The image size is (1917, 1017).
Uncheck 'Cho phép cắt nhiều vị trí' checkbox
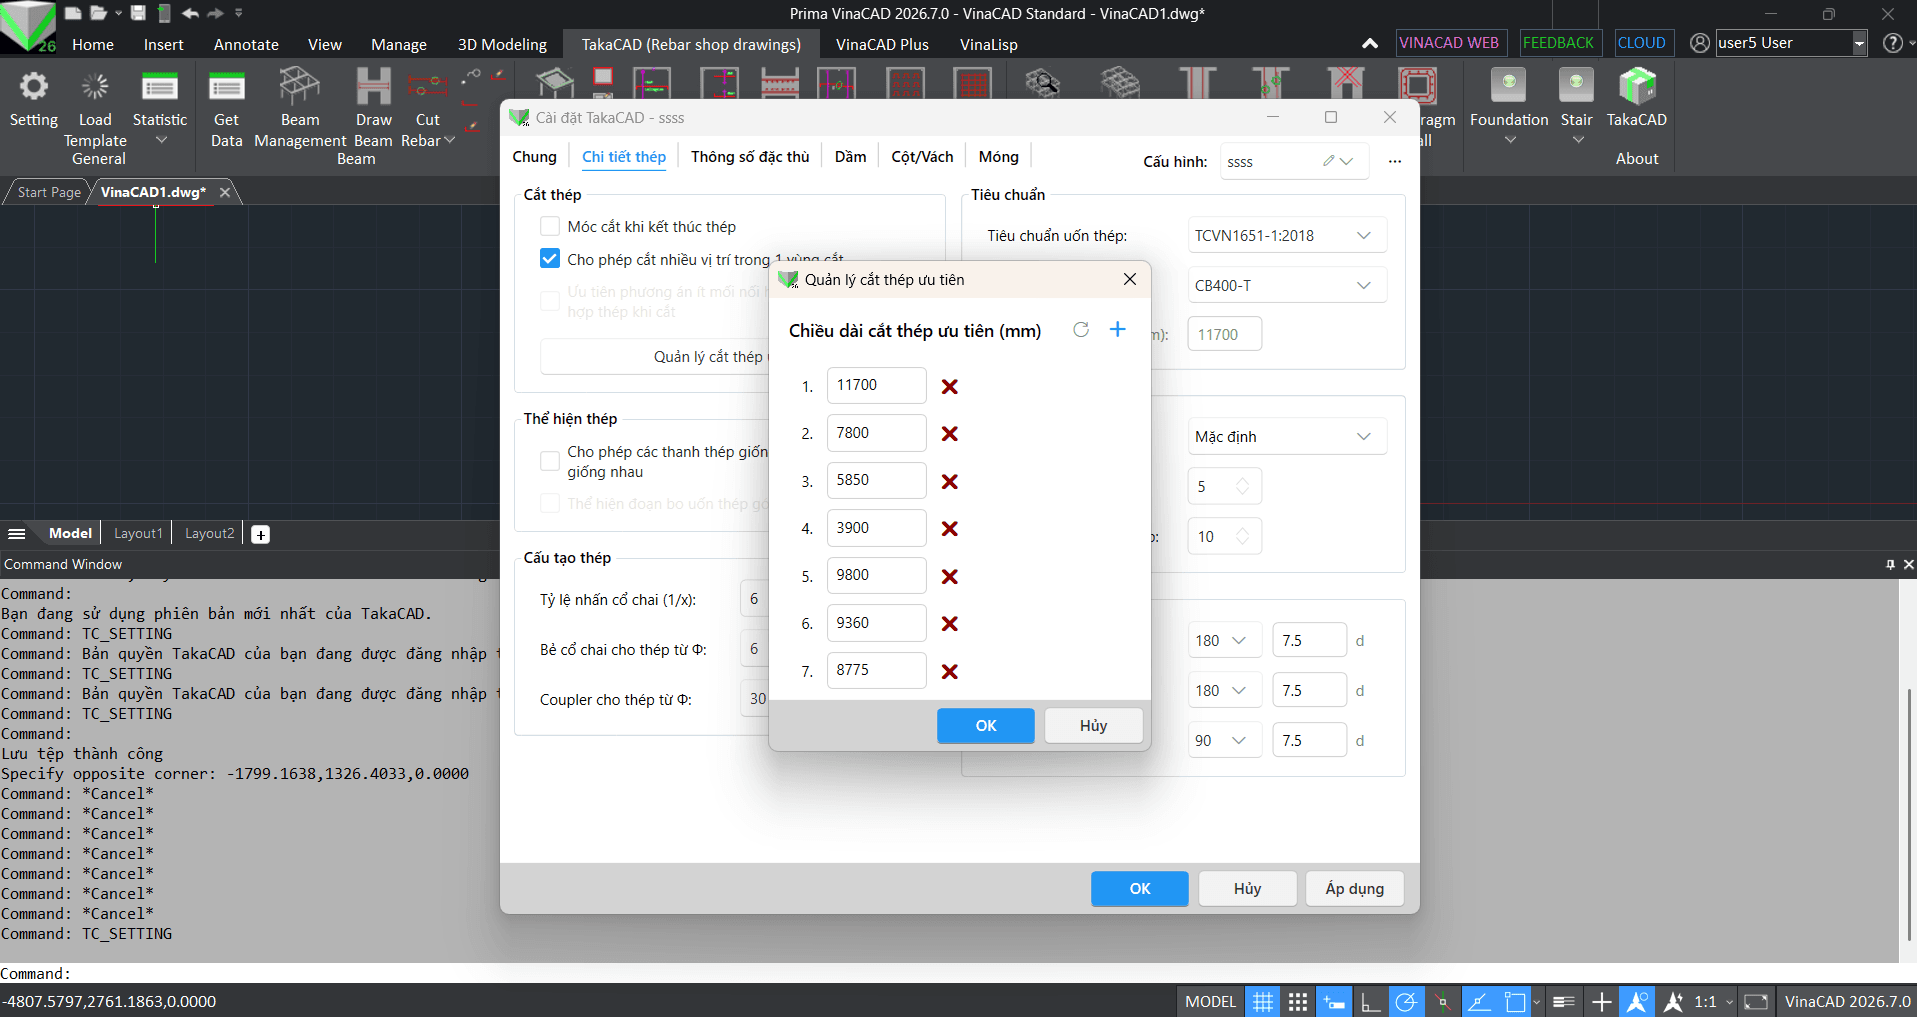point(550,259)
